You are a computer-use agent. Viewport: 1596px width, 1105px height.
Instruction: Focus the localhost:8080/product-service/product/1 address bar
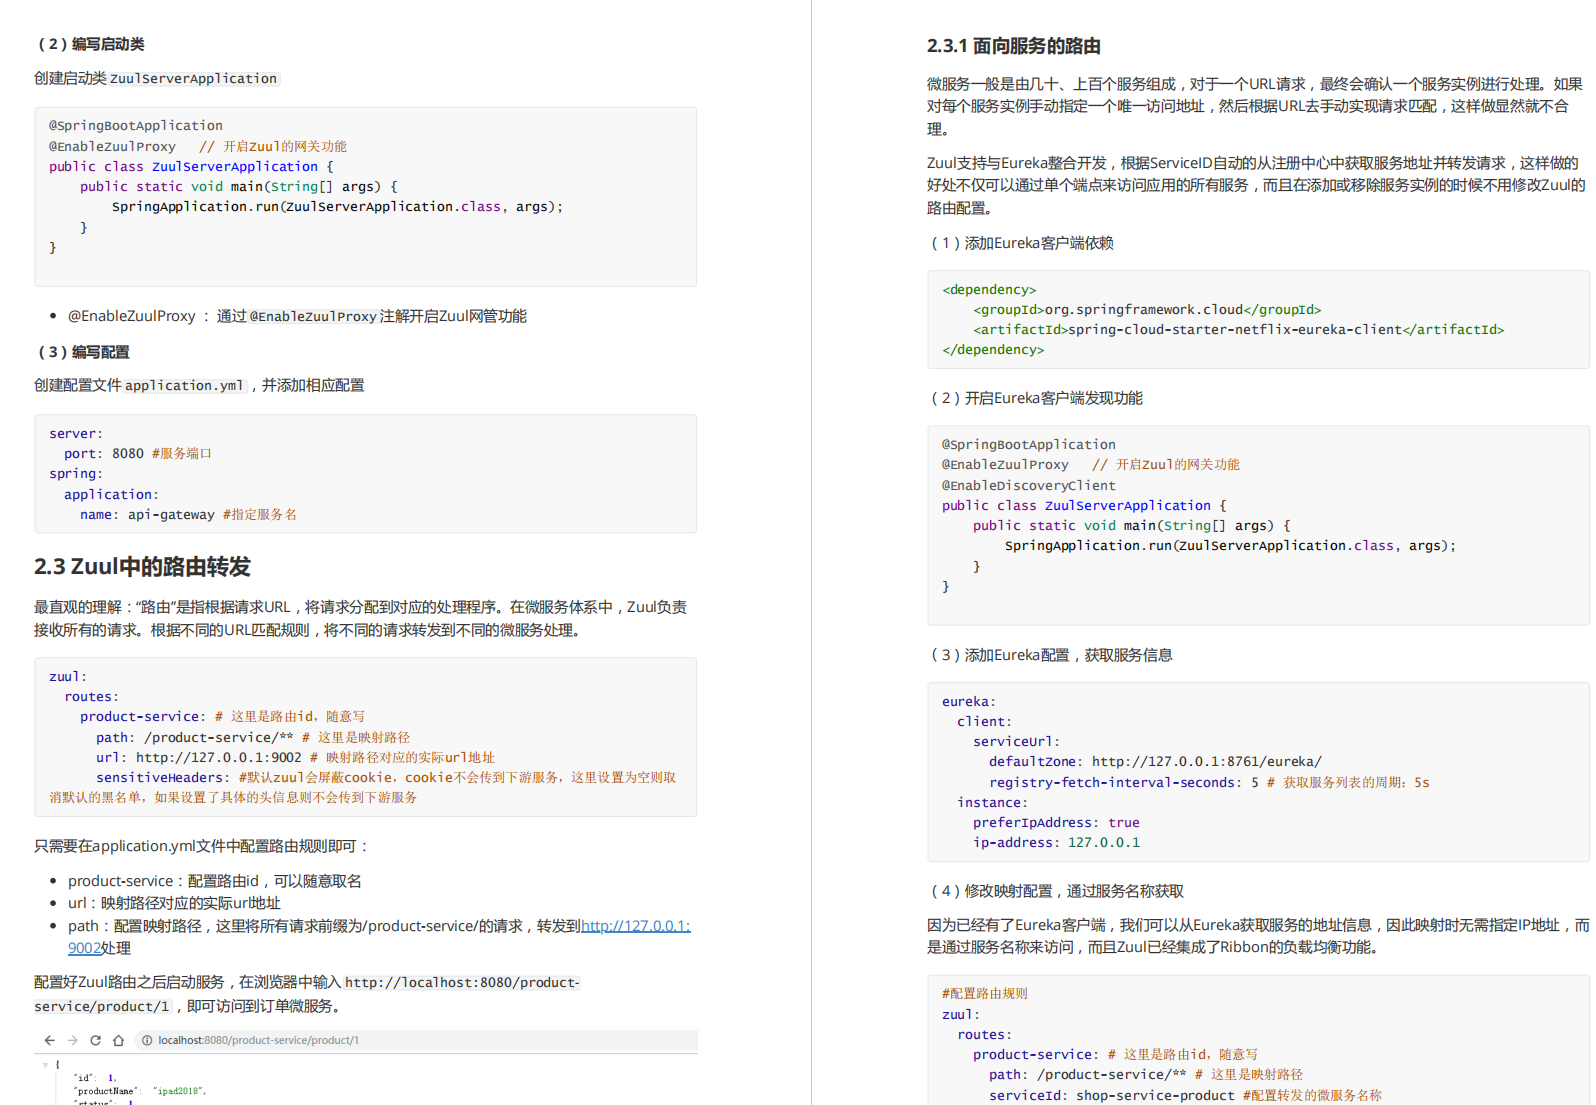pos(416,1040)
